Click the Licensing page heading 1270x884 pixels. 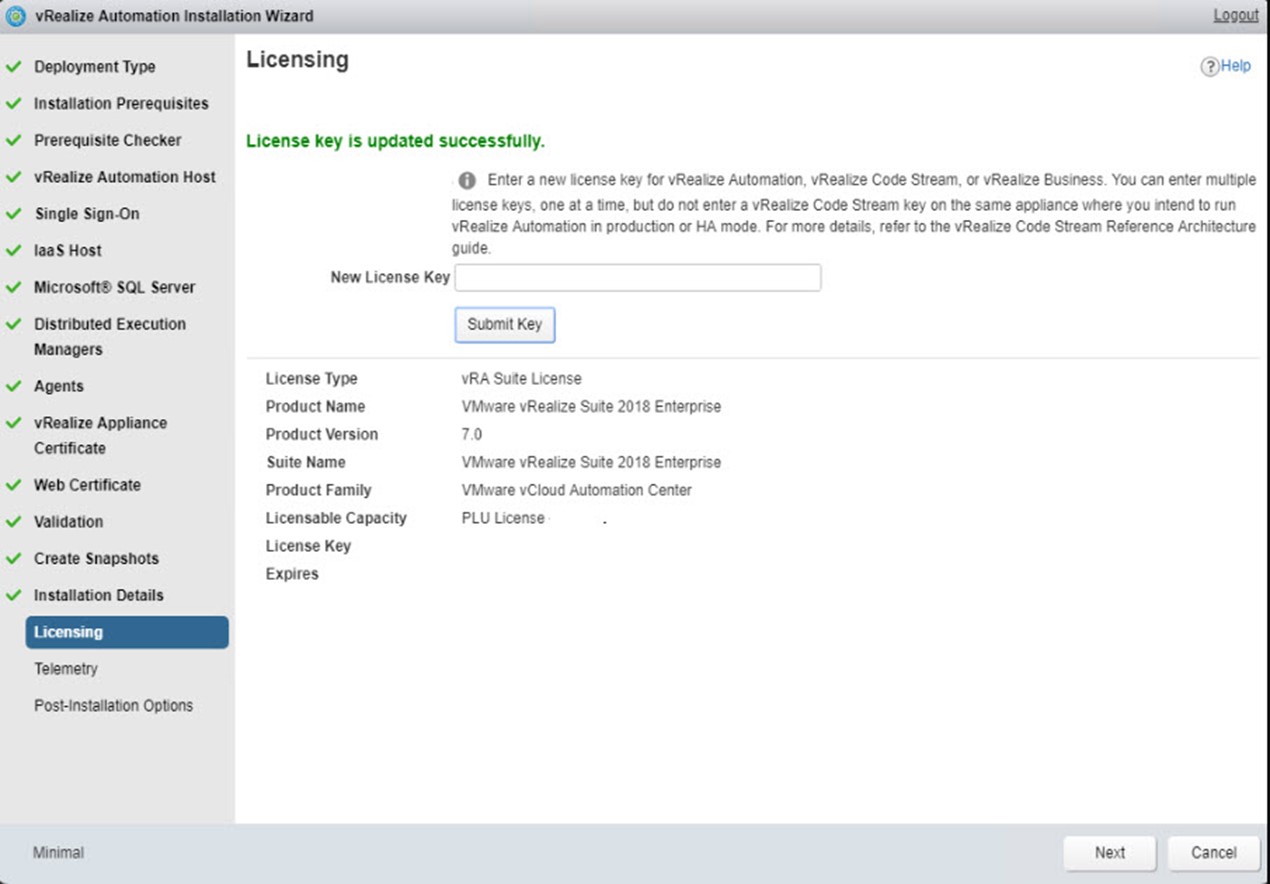pyautogui.click(x=297, y=60)
